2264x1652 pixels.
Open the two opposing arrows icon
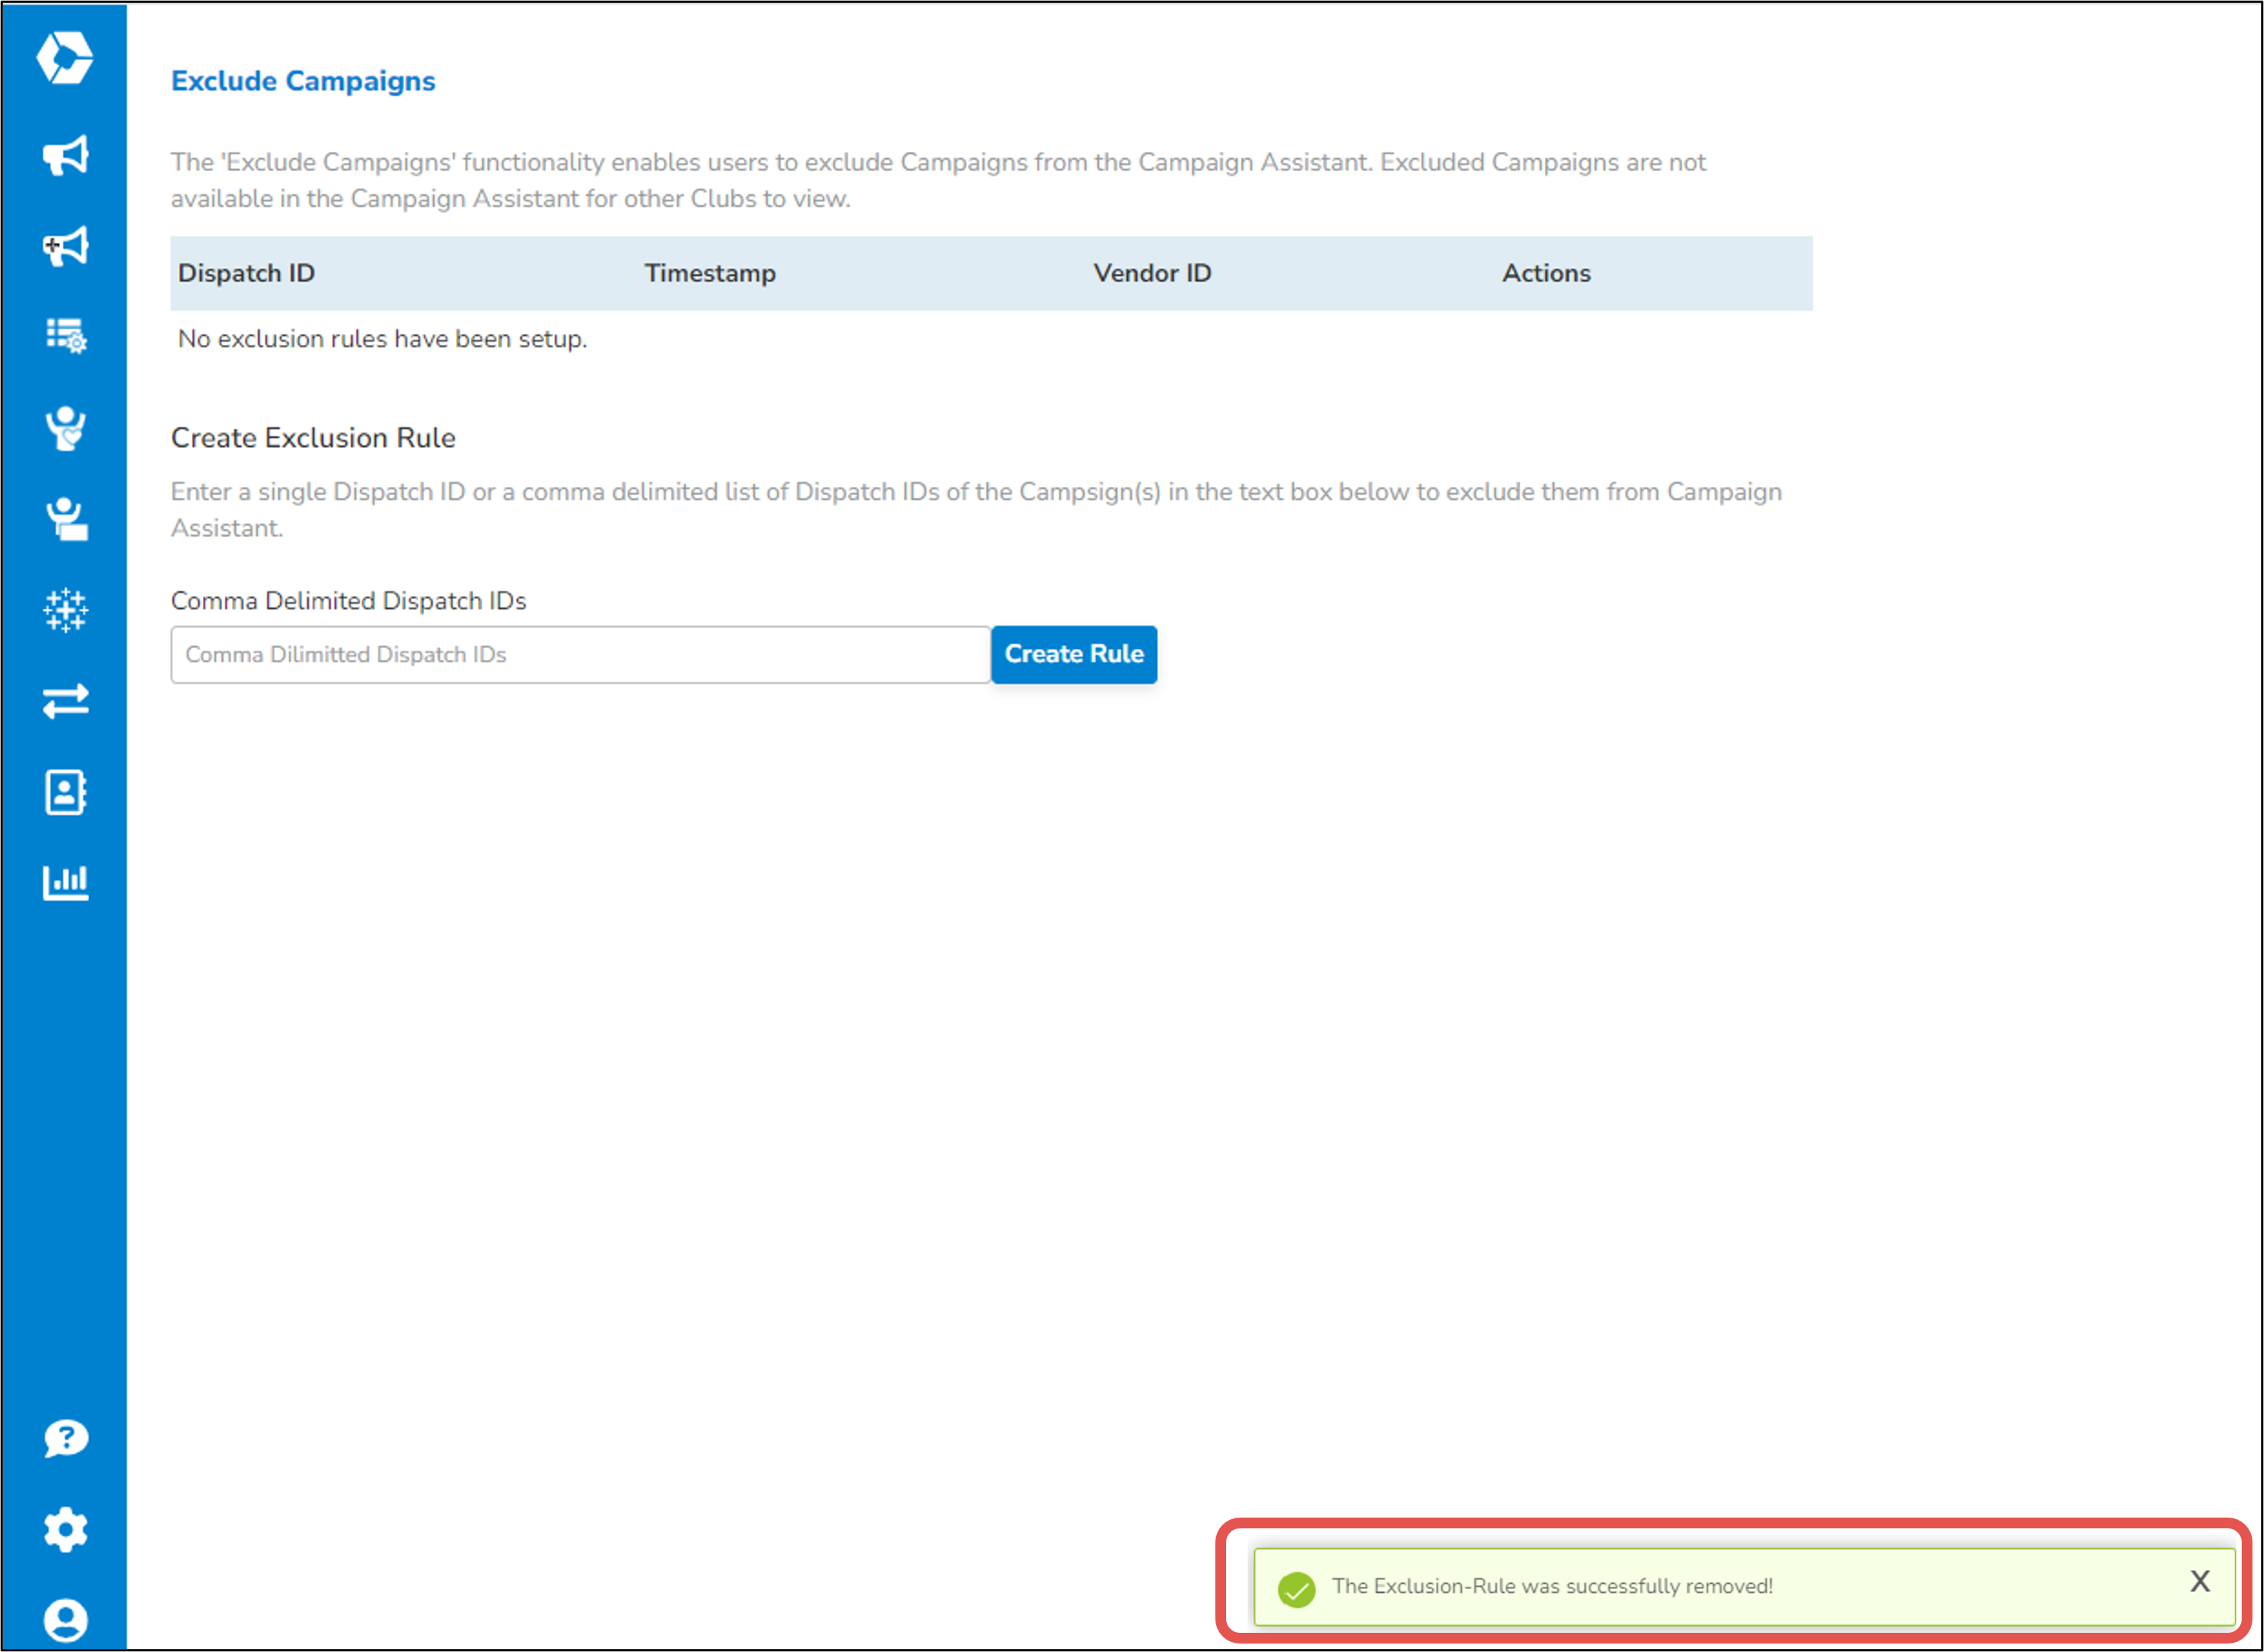(66, 701)
